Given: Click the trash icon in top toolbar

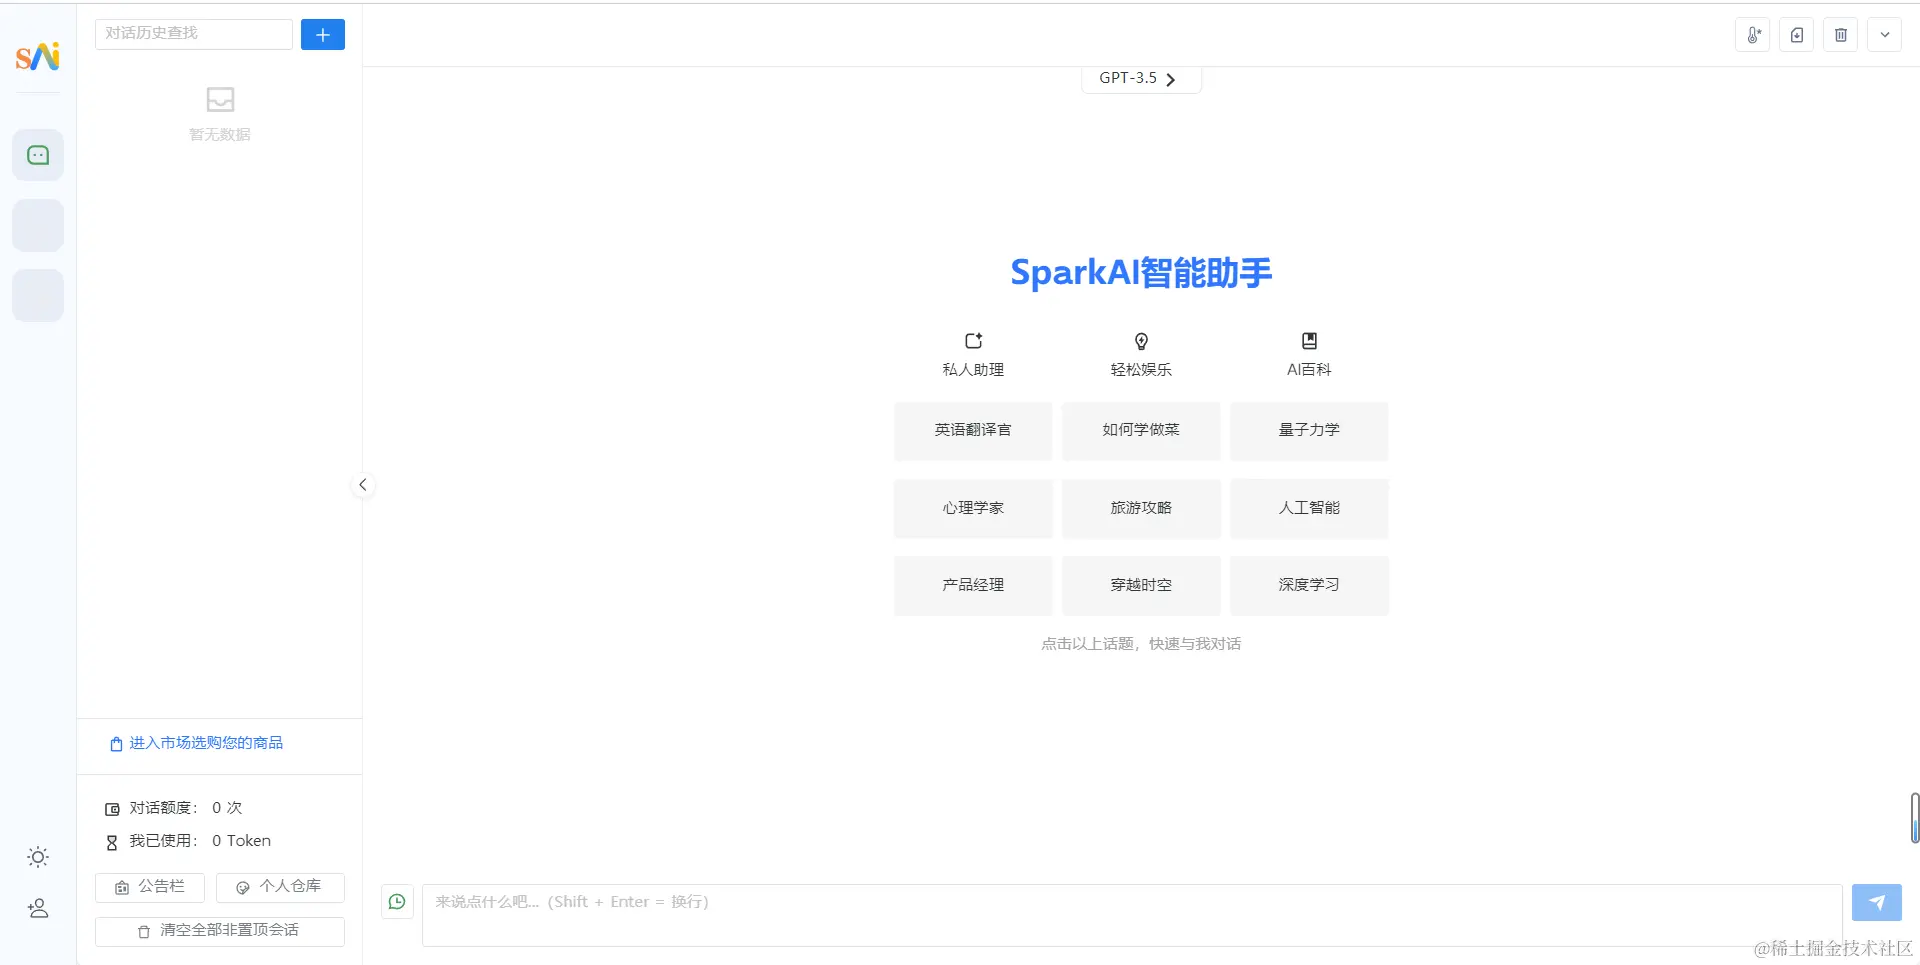Looking at the screenshot, I should [x=1841, y=35].
